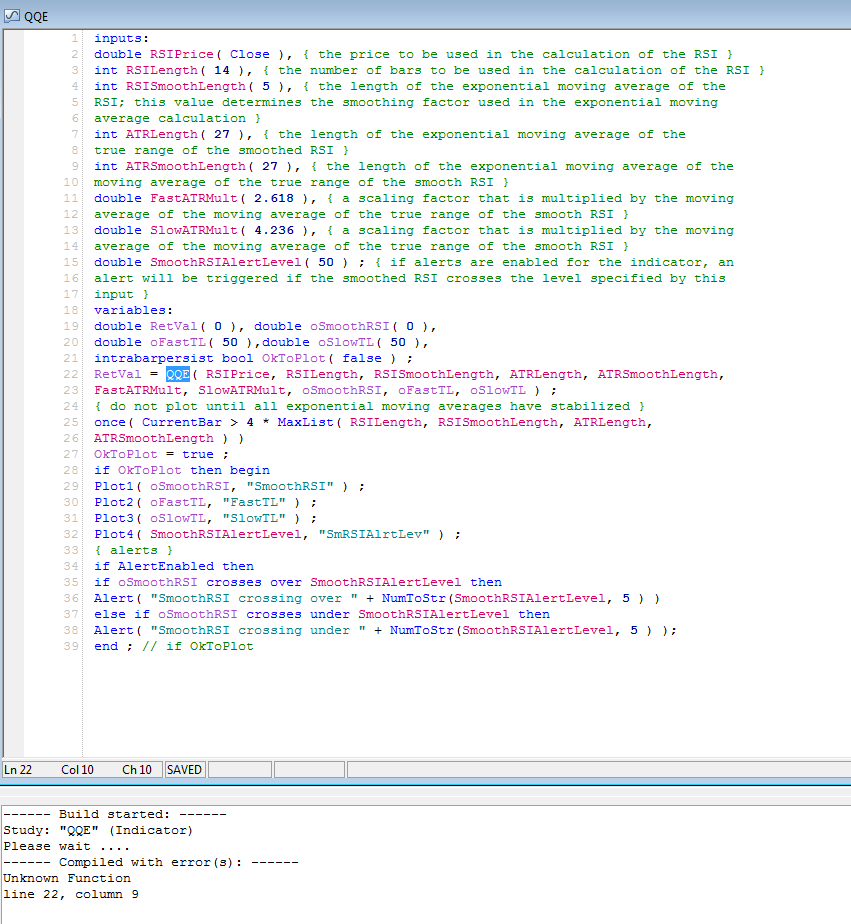Image resolution: width=851 pixels, height=924 pixels.
Task: Click 'oSmoothRSI' declaration on line 19
Action: tap(350, 326)
